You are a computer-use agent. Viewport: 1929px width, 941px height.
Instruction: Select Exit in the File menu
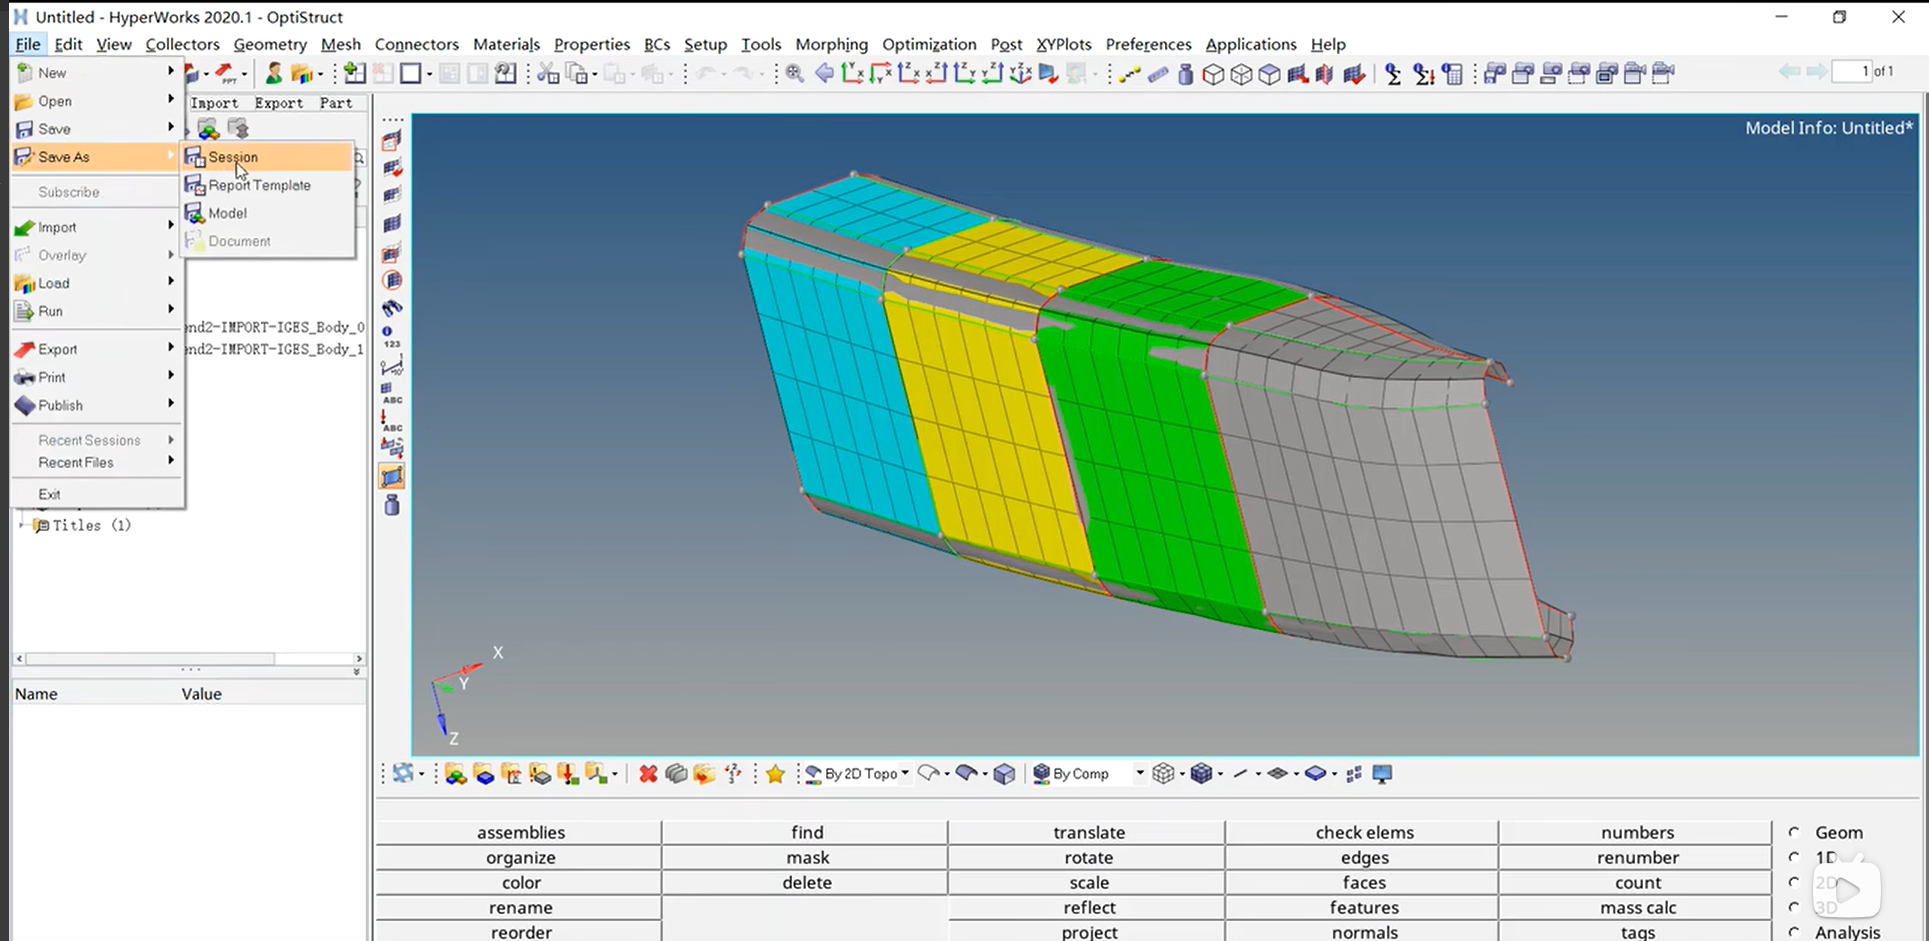(x=96, y=494)
